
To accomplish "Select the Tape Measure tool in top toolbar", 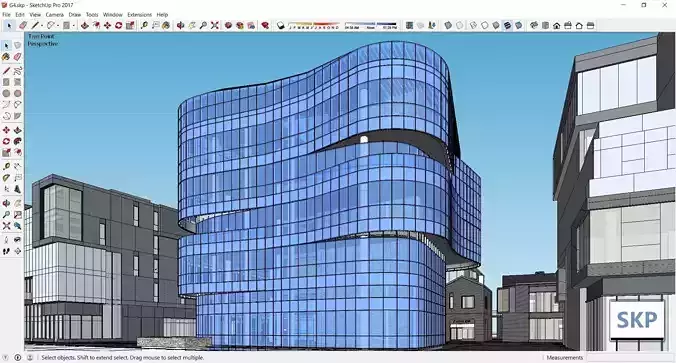I will (x=144, y=26).
